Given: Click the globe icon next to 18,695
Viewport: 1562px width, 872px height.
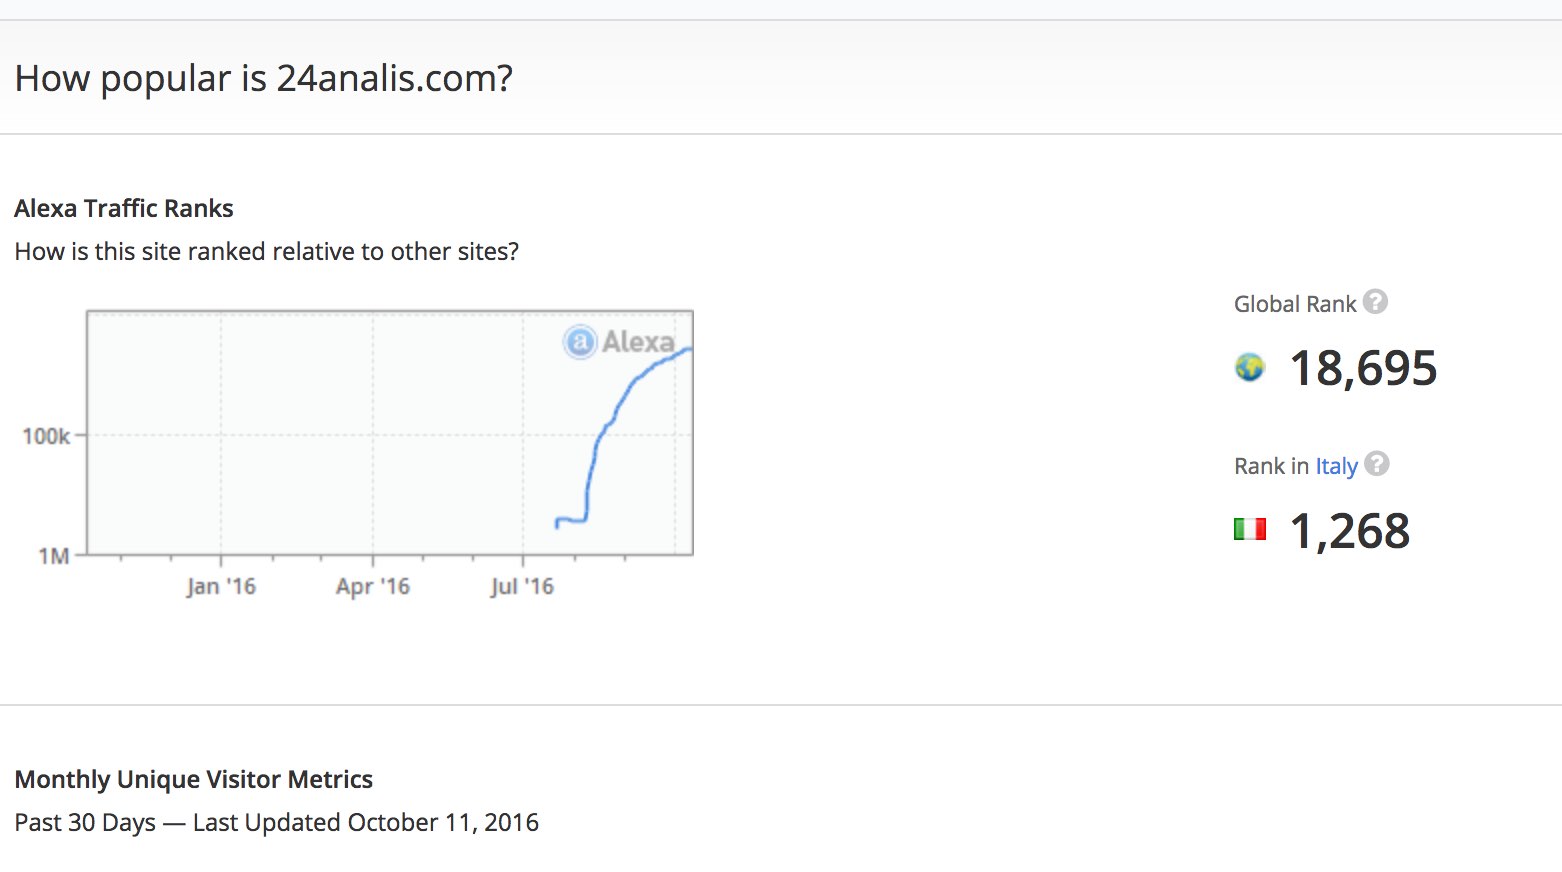Looking at the screenshot, I should click(x=1249, y=368).
